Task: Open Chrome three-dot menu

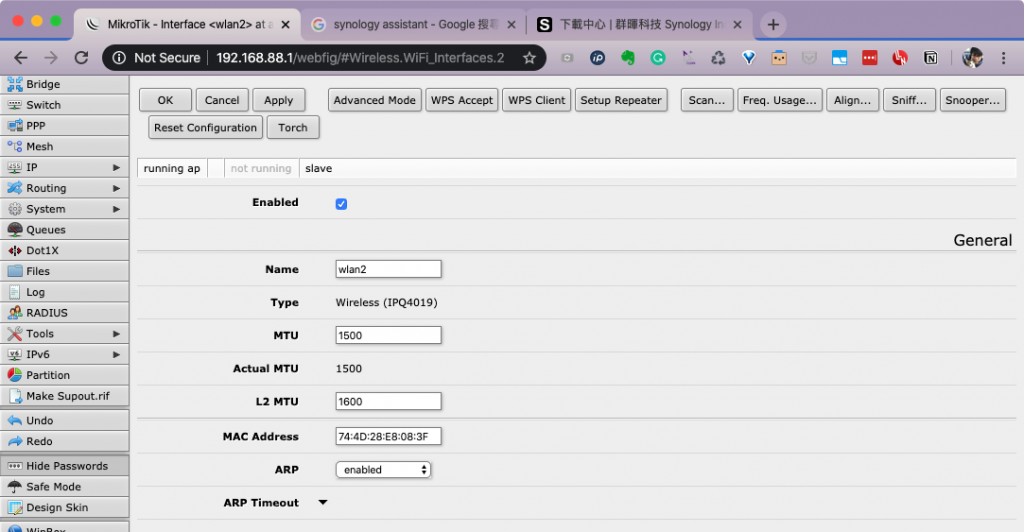Action: [x=1004, y=57]
